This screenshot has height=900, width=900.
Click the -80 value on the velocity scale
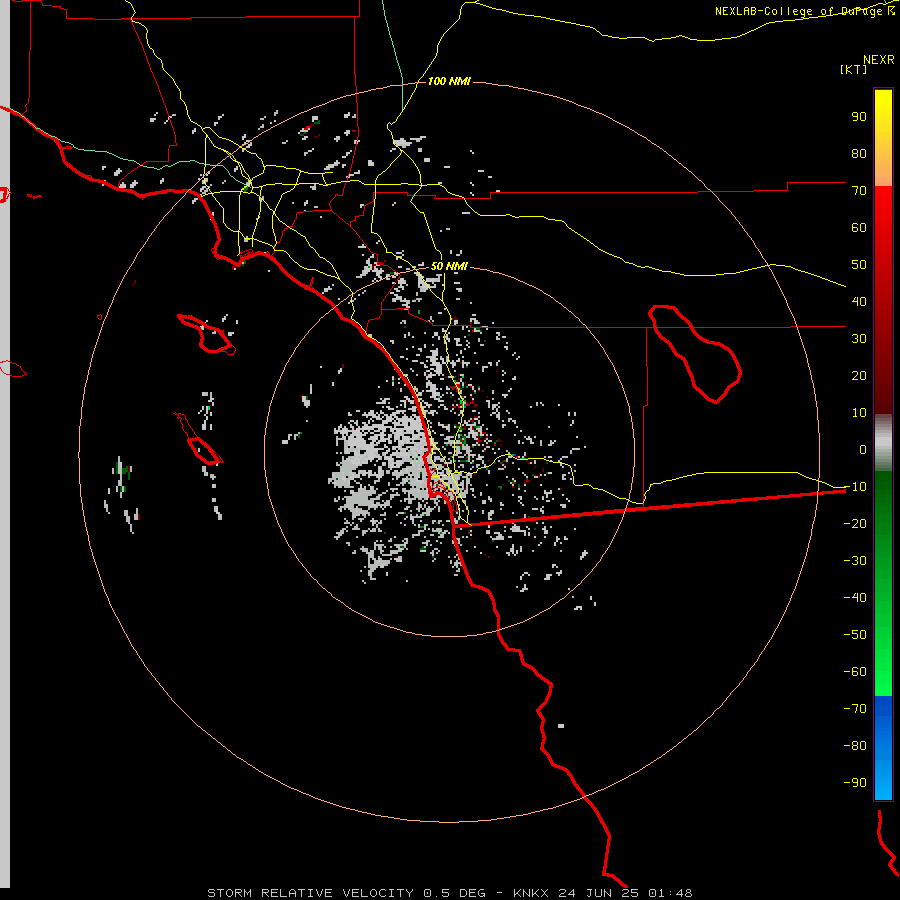(855, 746)
